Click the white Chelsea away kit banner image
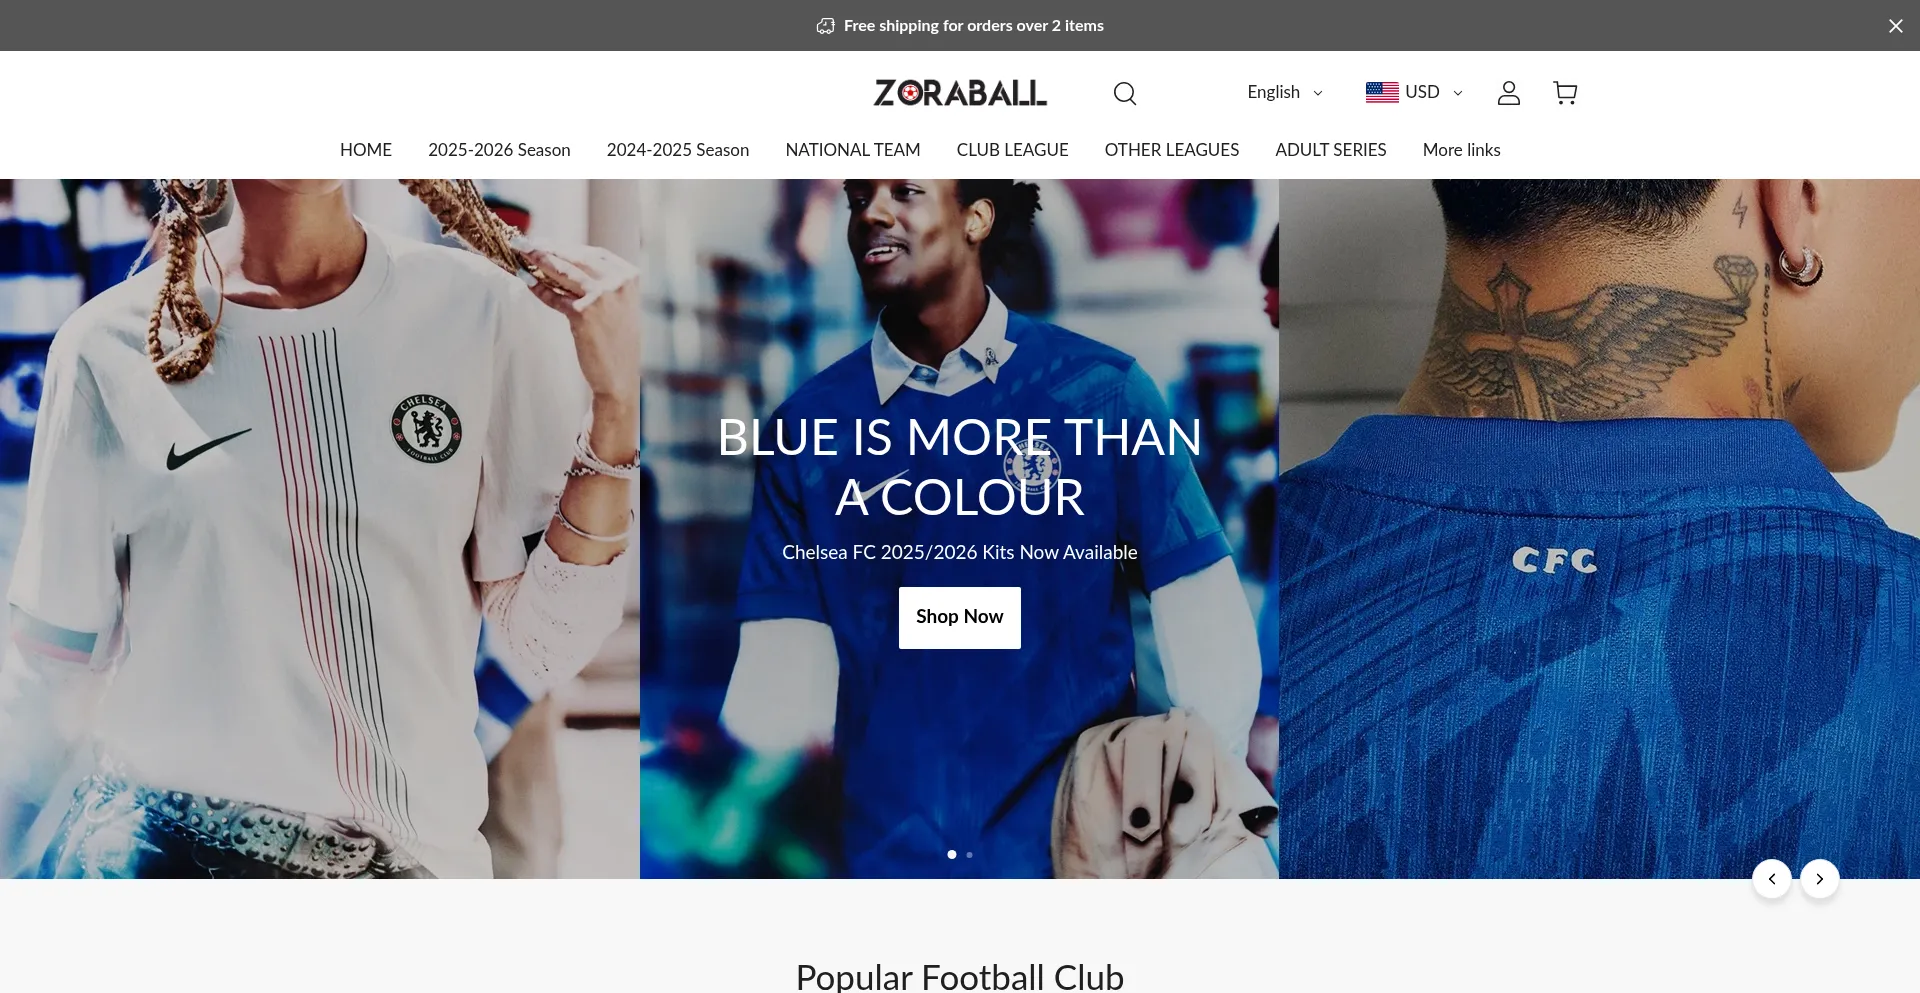 pos(320,528)
